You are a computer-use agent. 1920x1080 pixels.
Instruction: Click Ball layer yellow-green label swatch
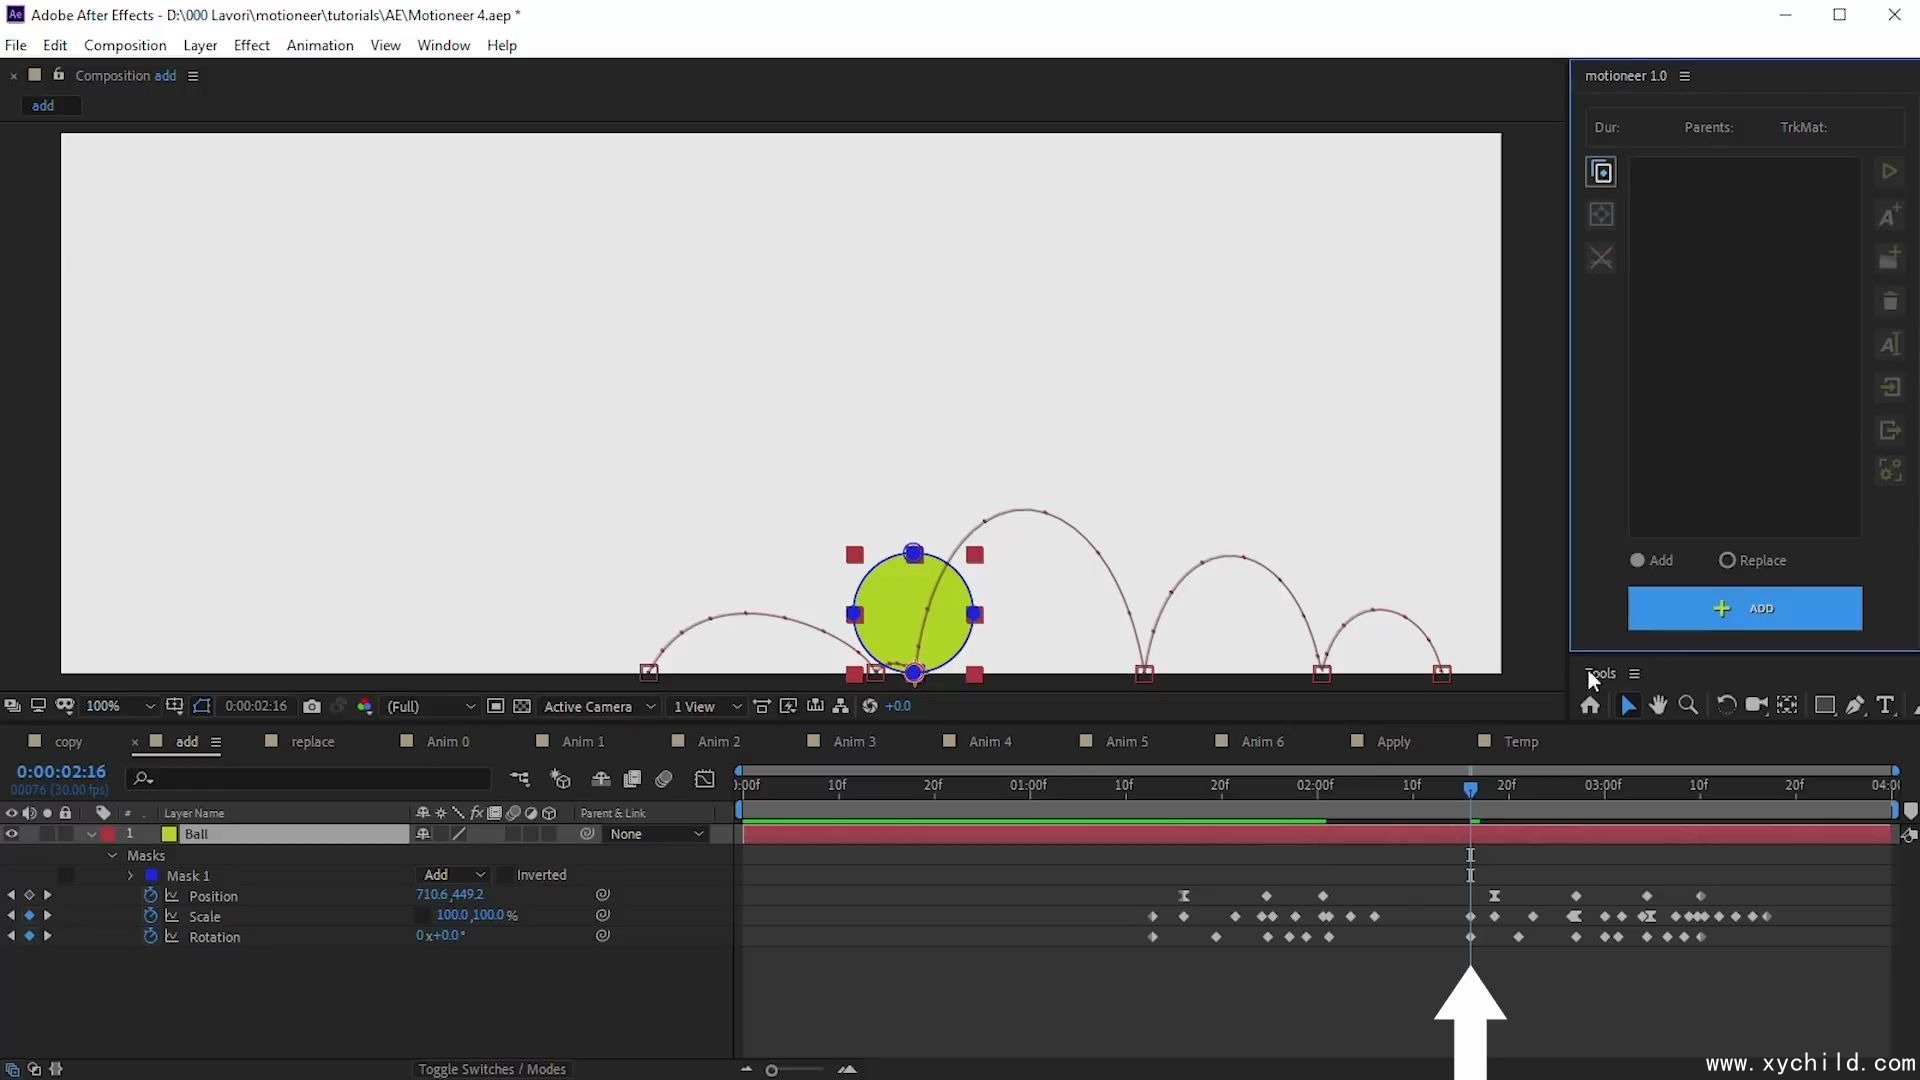169,834
